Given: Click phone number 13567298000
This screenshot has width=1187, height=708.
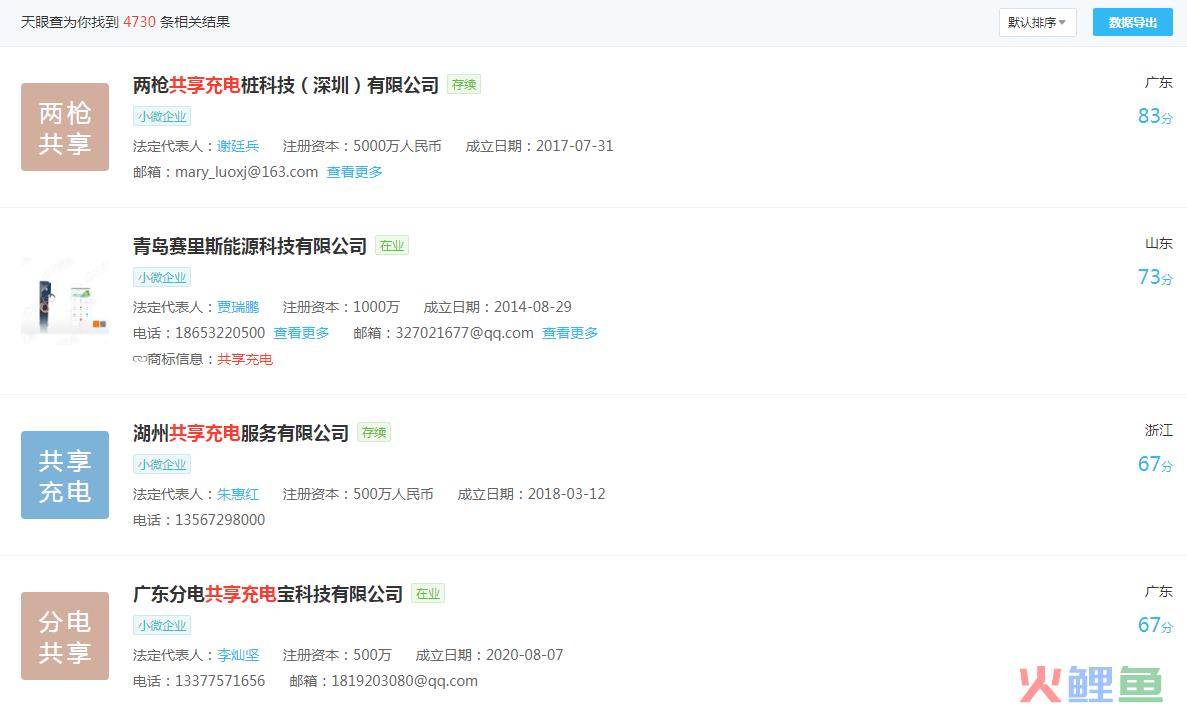Looking at the screenshot, I should (220, 520).
